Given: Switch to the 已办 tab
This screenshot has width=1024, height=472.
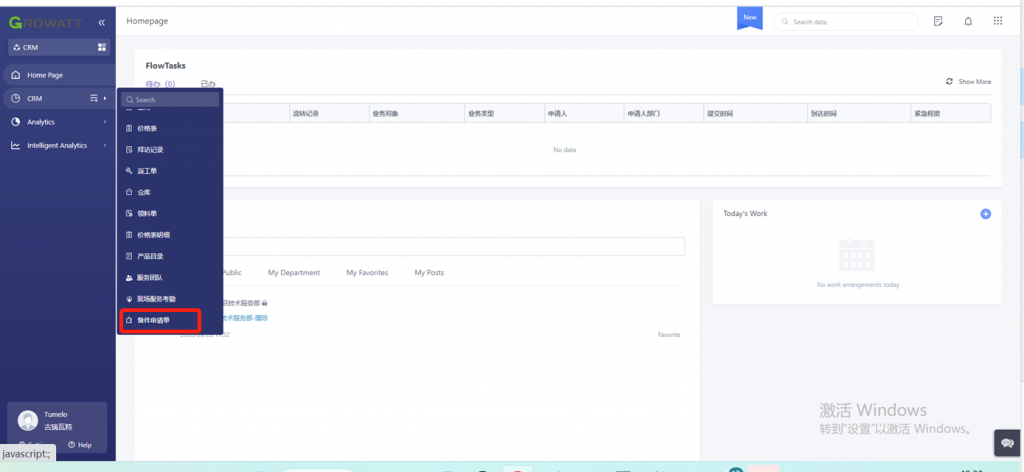Looking at the screenshot, I should click(x=208, y=84).
